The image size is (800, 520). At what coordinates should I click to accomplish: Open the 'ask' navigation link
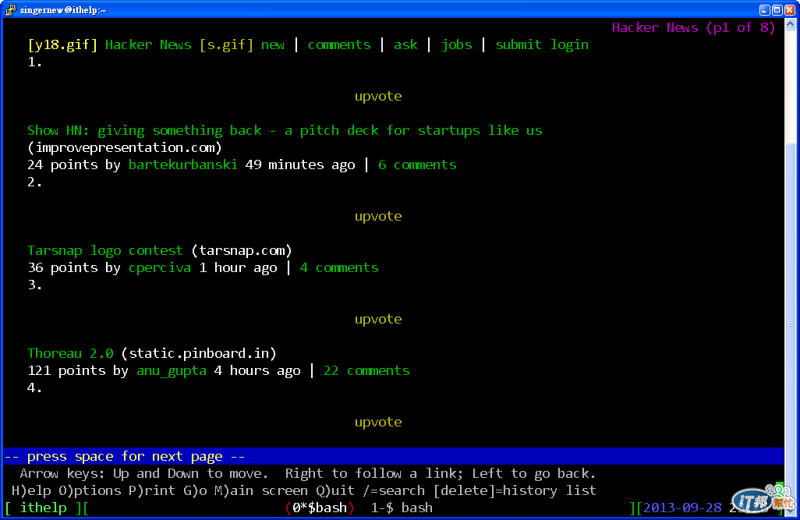tap(406, 45)
